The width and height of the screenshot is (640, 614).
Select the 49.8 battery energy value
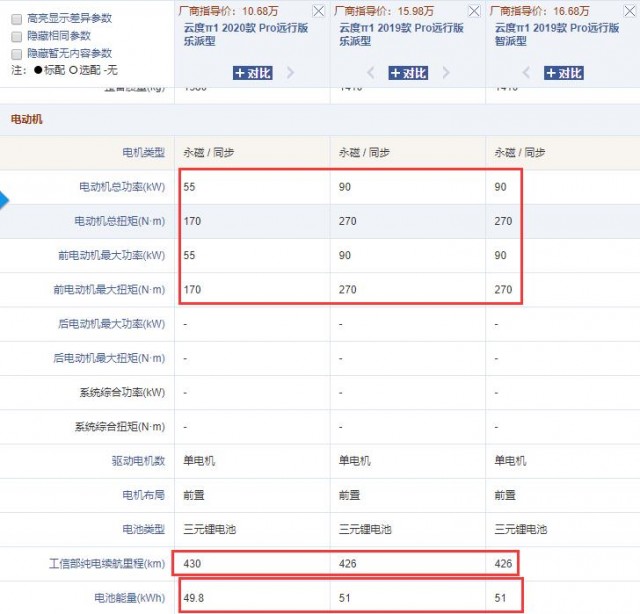tap(193, 598)
